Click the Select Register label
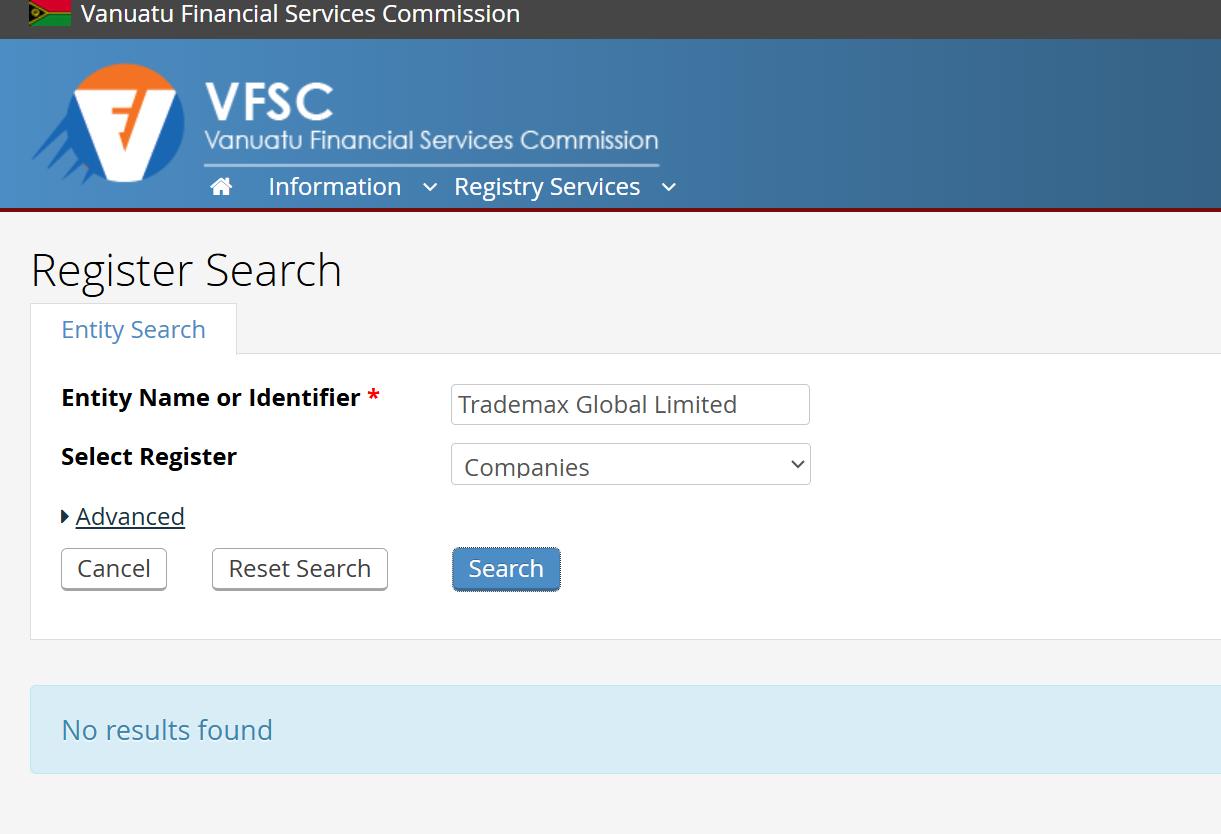The height and width of the screenshot is (834, 1221). 149,457
